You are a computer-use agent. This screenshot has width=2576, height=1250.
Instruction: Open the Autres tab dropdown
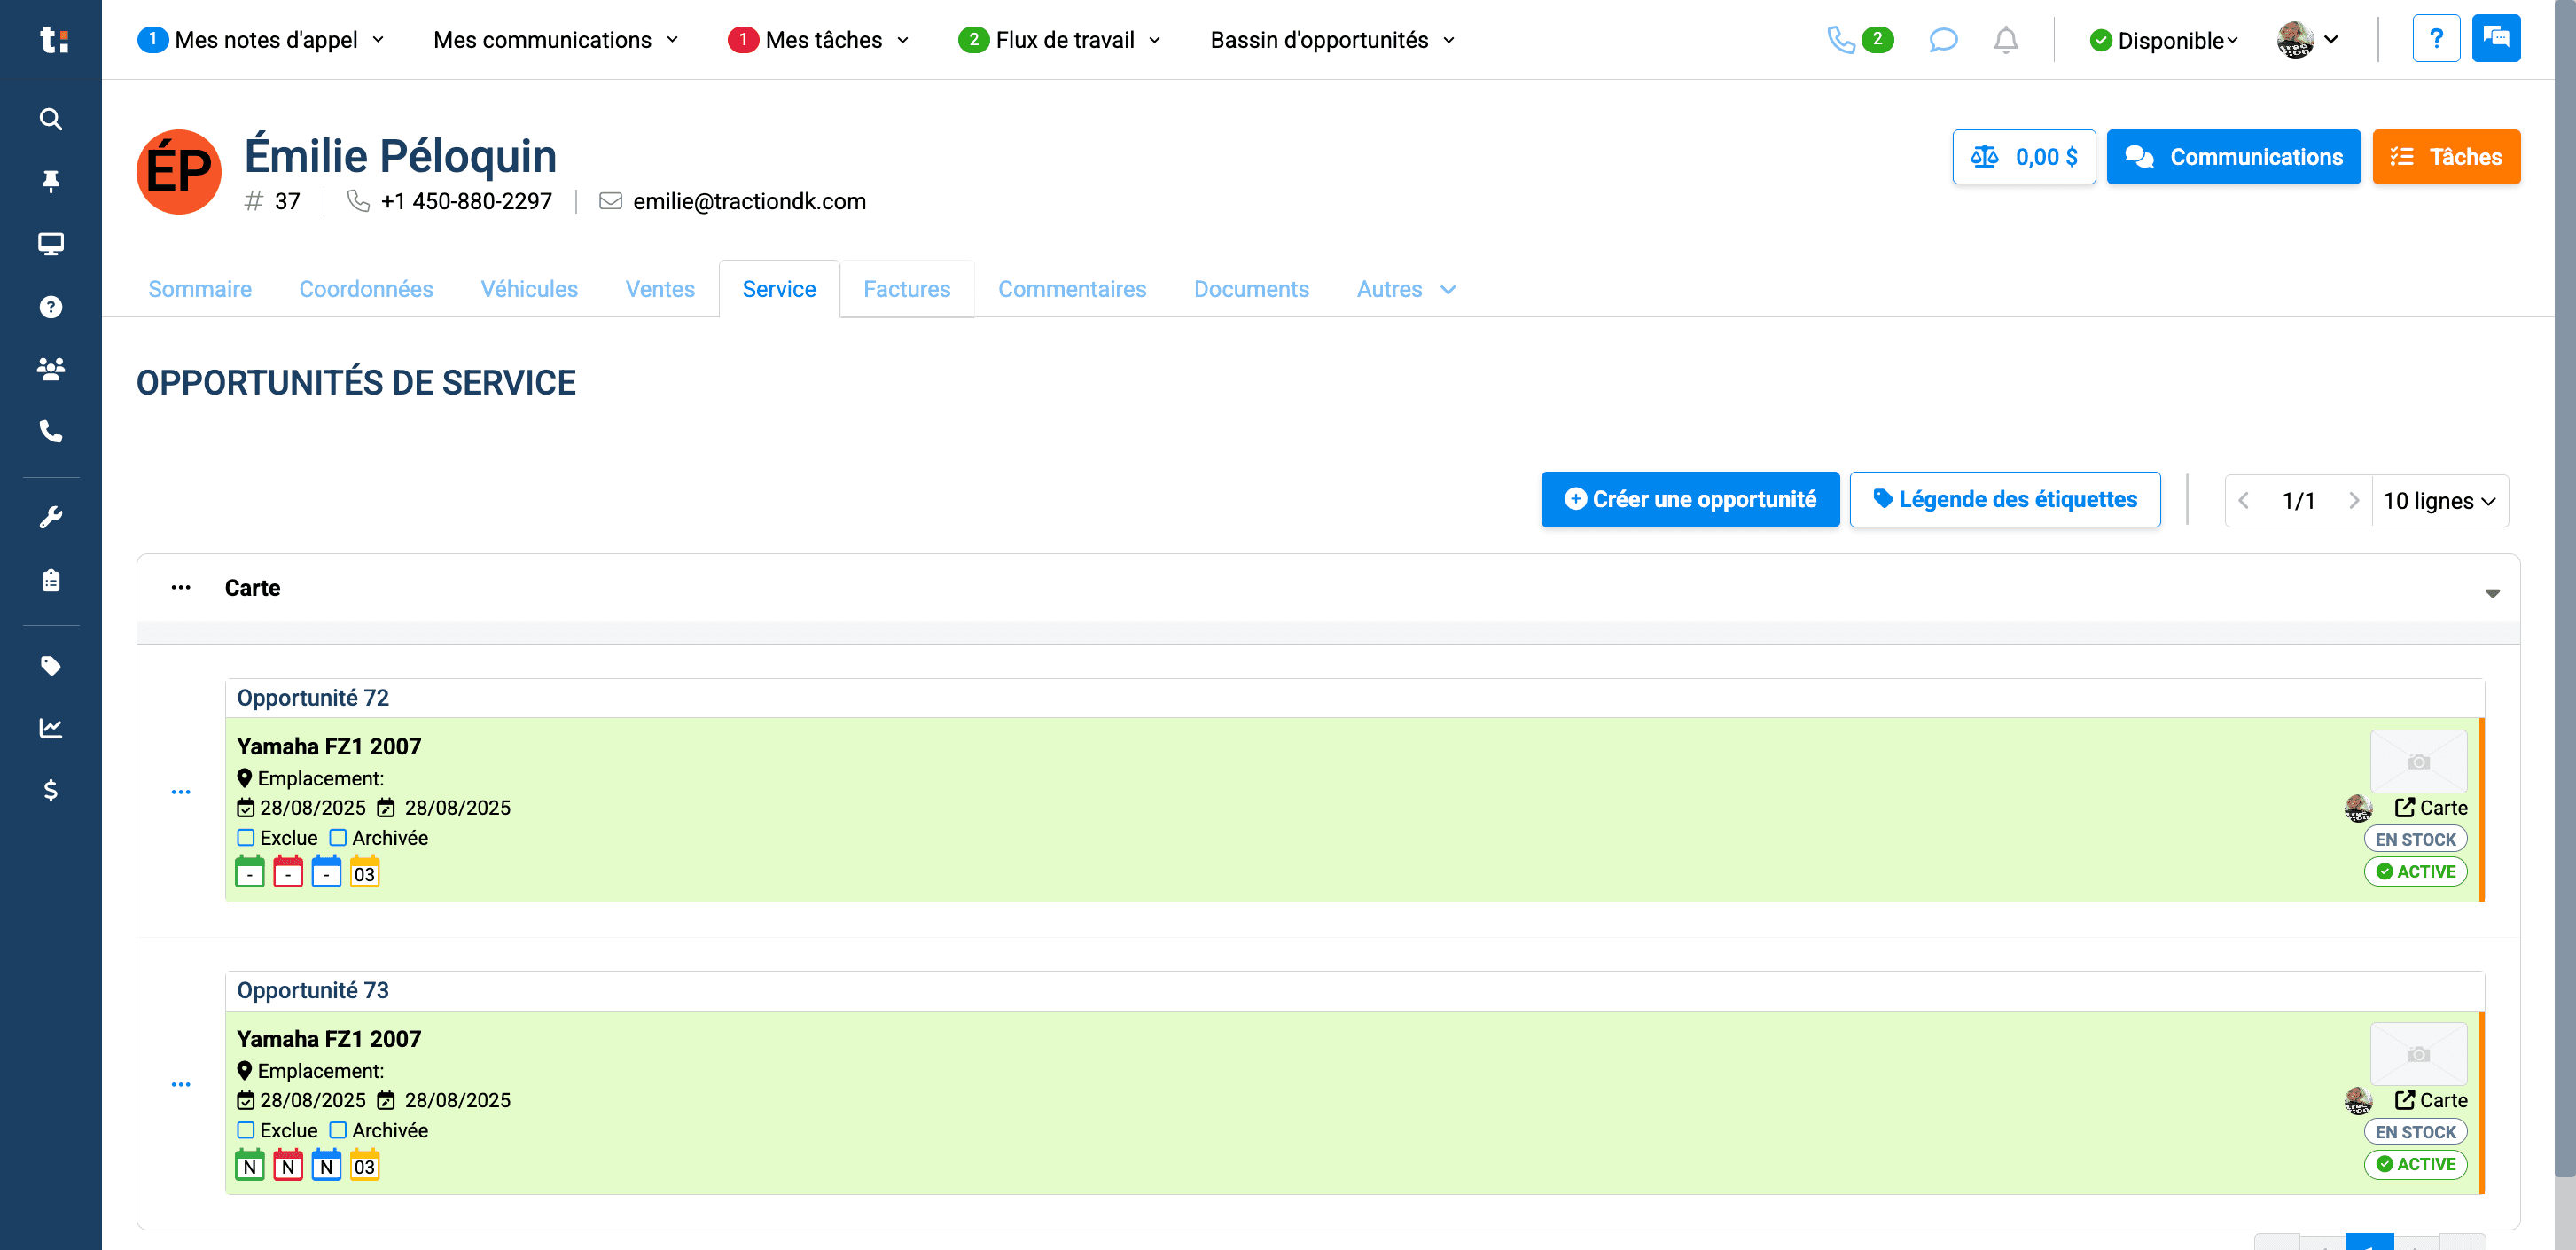click(x=1406, y=289)
